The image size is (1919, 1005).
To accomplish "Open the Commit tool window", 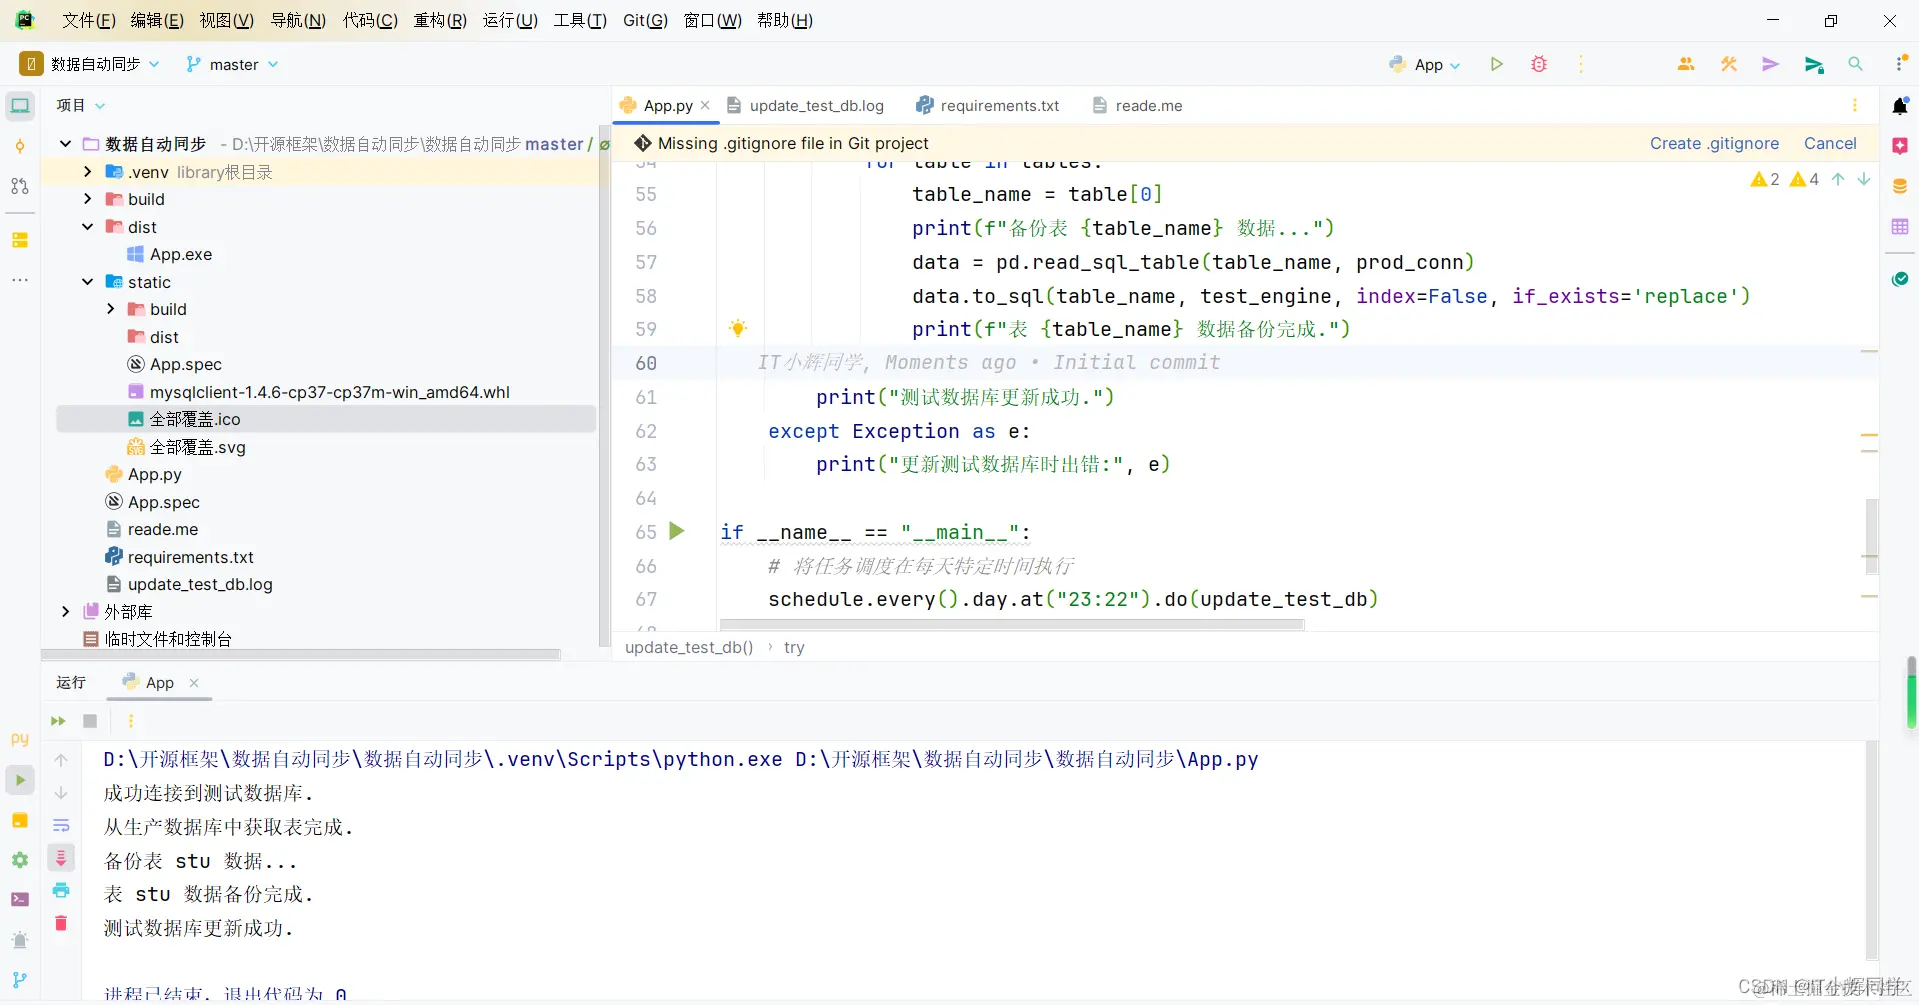I will [20, 146].
